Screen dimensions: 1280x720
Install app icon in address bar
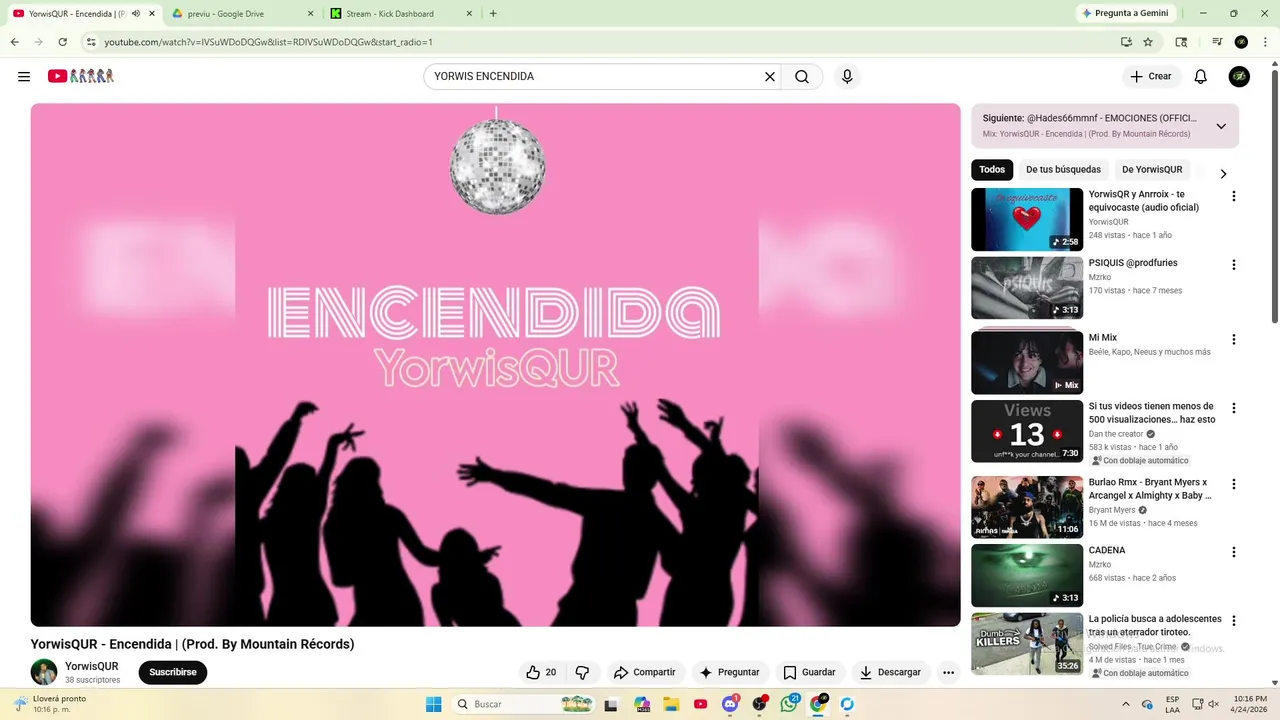click(x=1127, y=42)
